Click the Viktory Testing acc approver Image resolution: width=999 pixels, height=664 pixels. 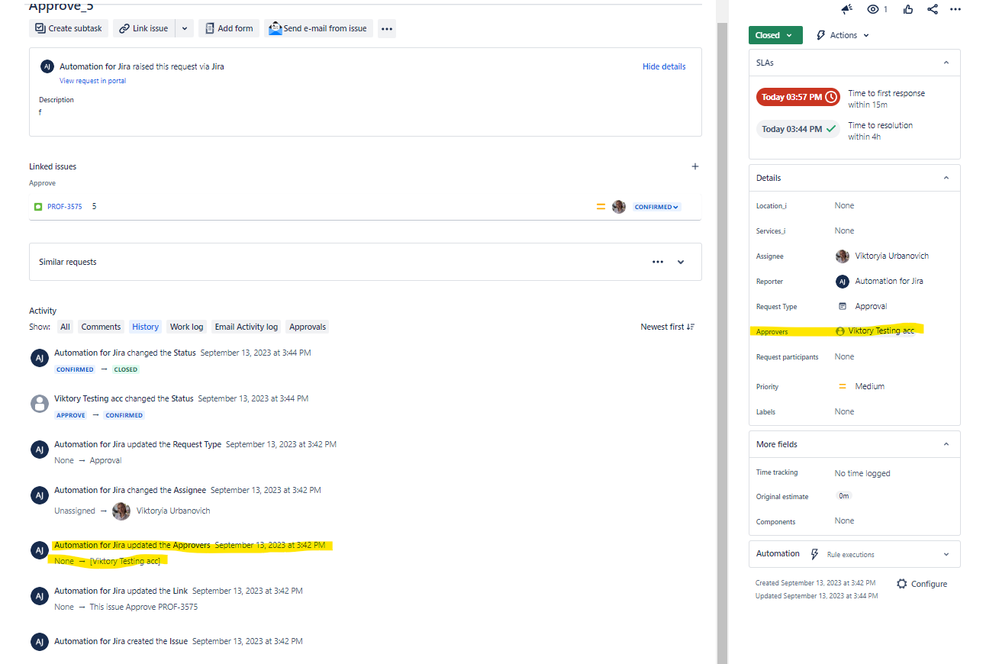(875, 331)
